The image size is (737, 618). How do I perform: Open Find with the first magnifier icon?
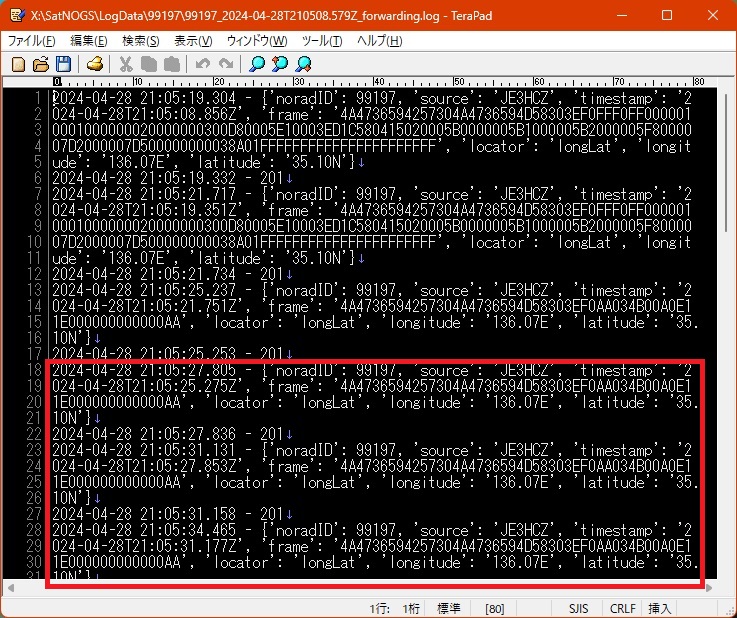coord(257,64)
